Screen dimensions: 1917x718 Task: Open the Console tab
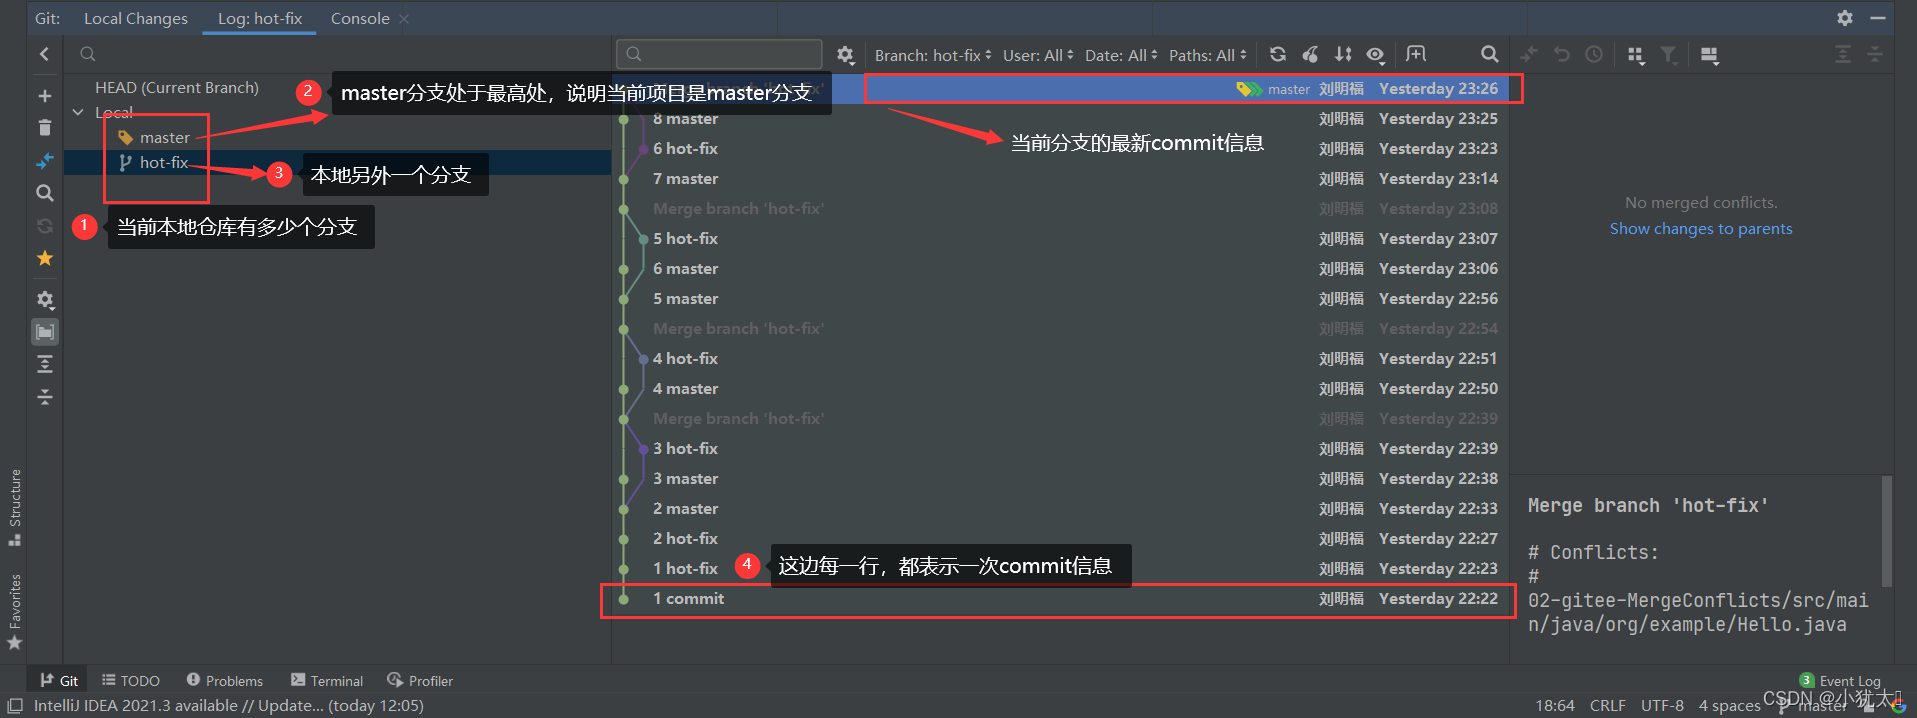point(360,18)
